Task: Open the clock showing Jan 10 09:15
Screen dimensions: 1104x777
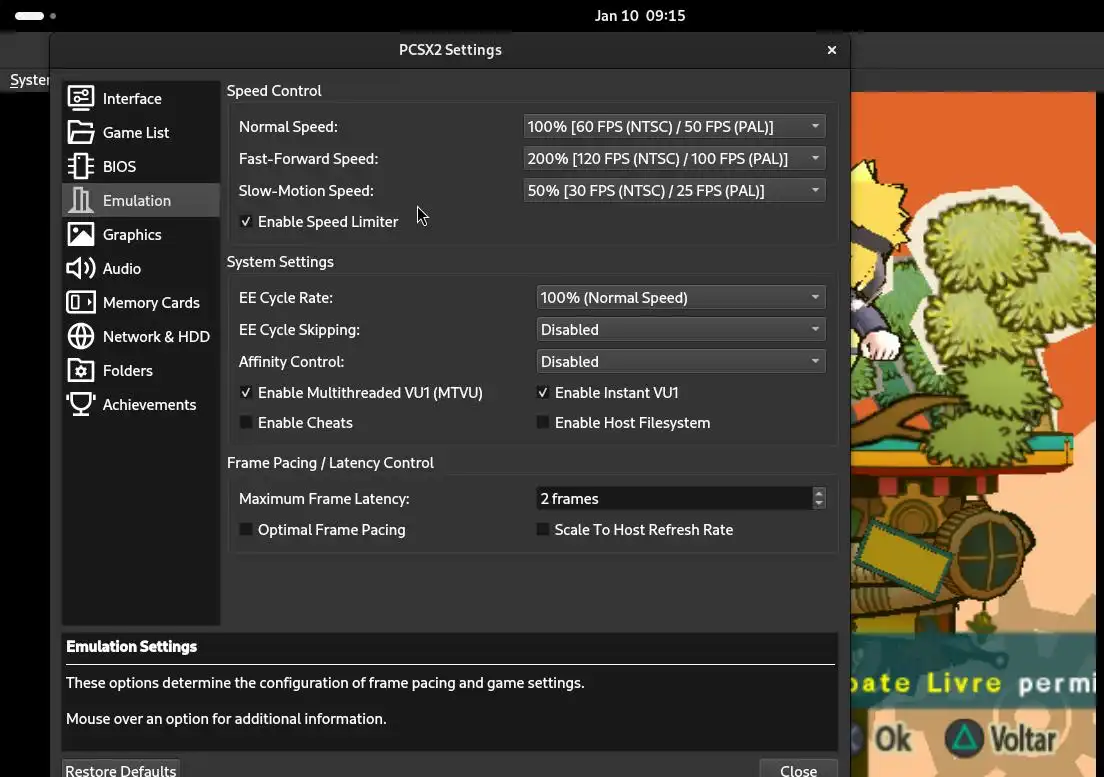Action: [639, 15]
